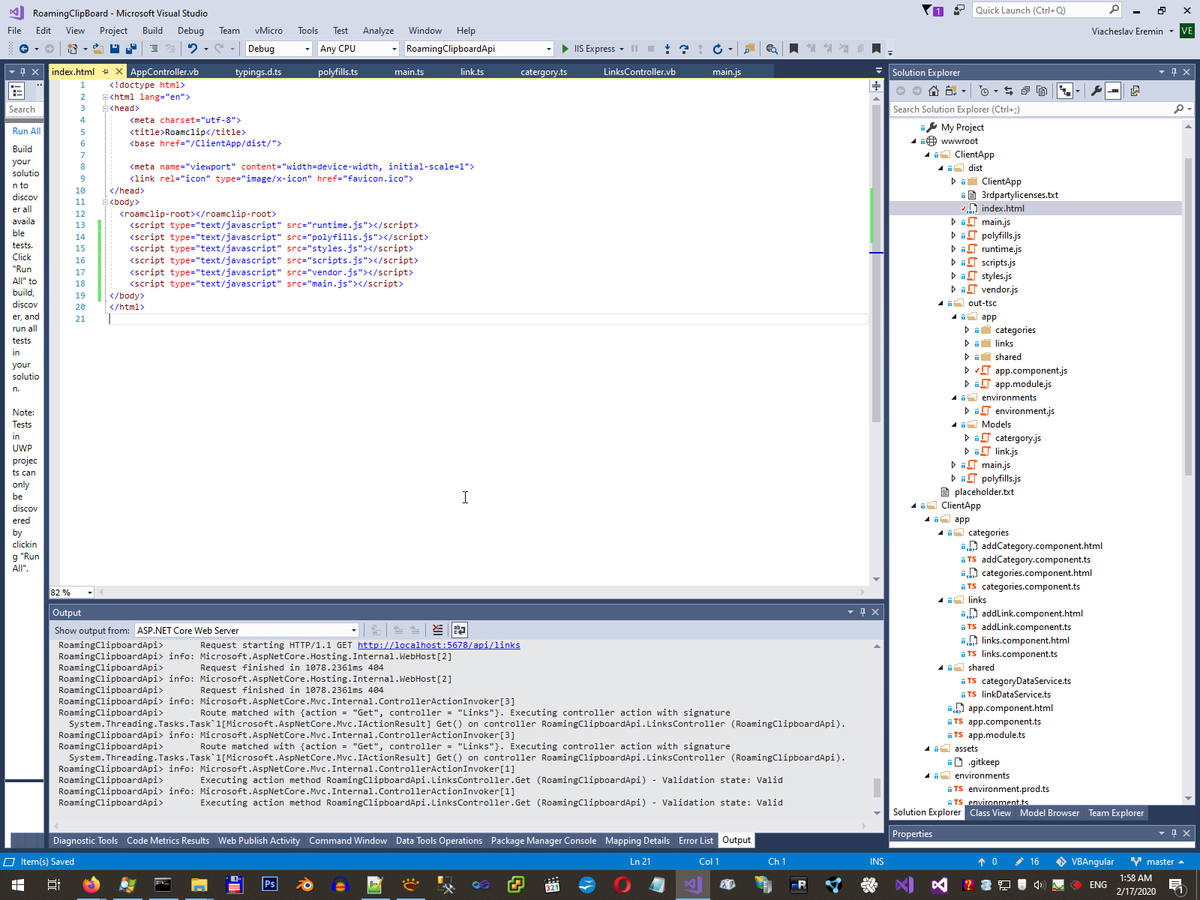Collapse the out-tsc folder in Solution Explorer
1200x900 pixels.
[942, 303]
